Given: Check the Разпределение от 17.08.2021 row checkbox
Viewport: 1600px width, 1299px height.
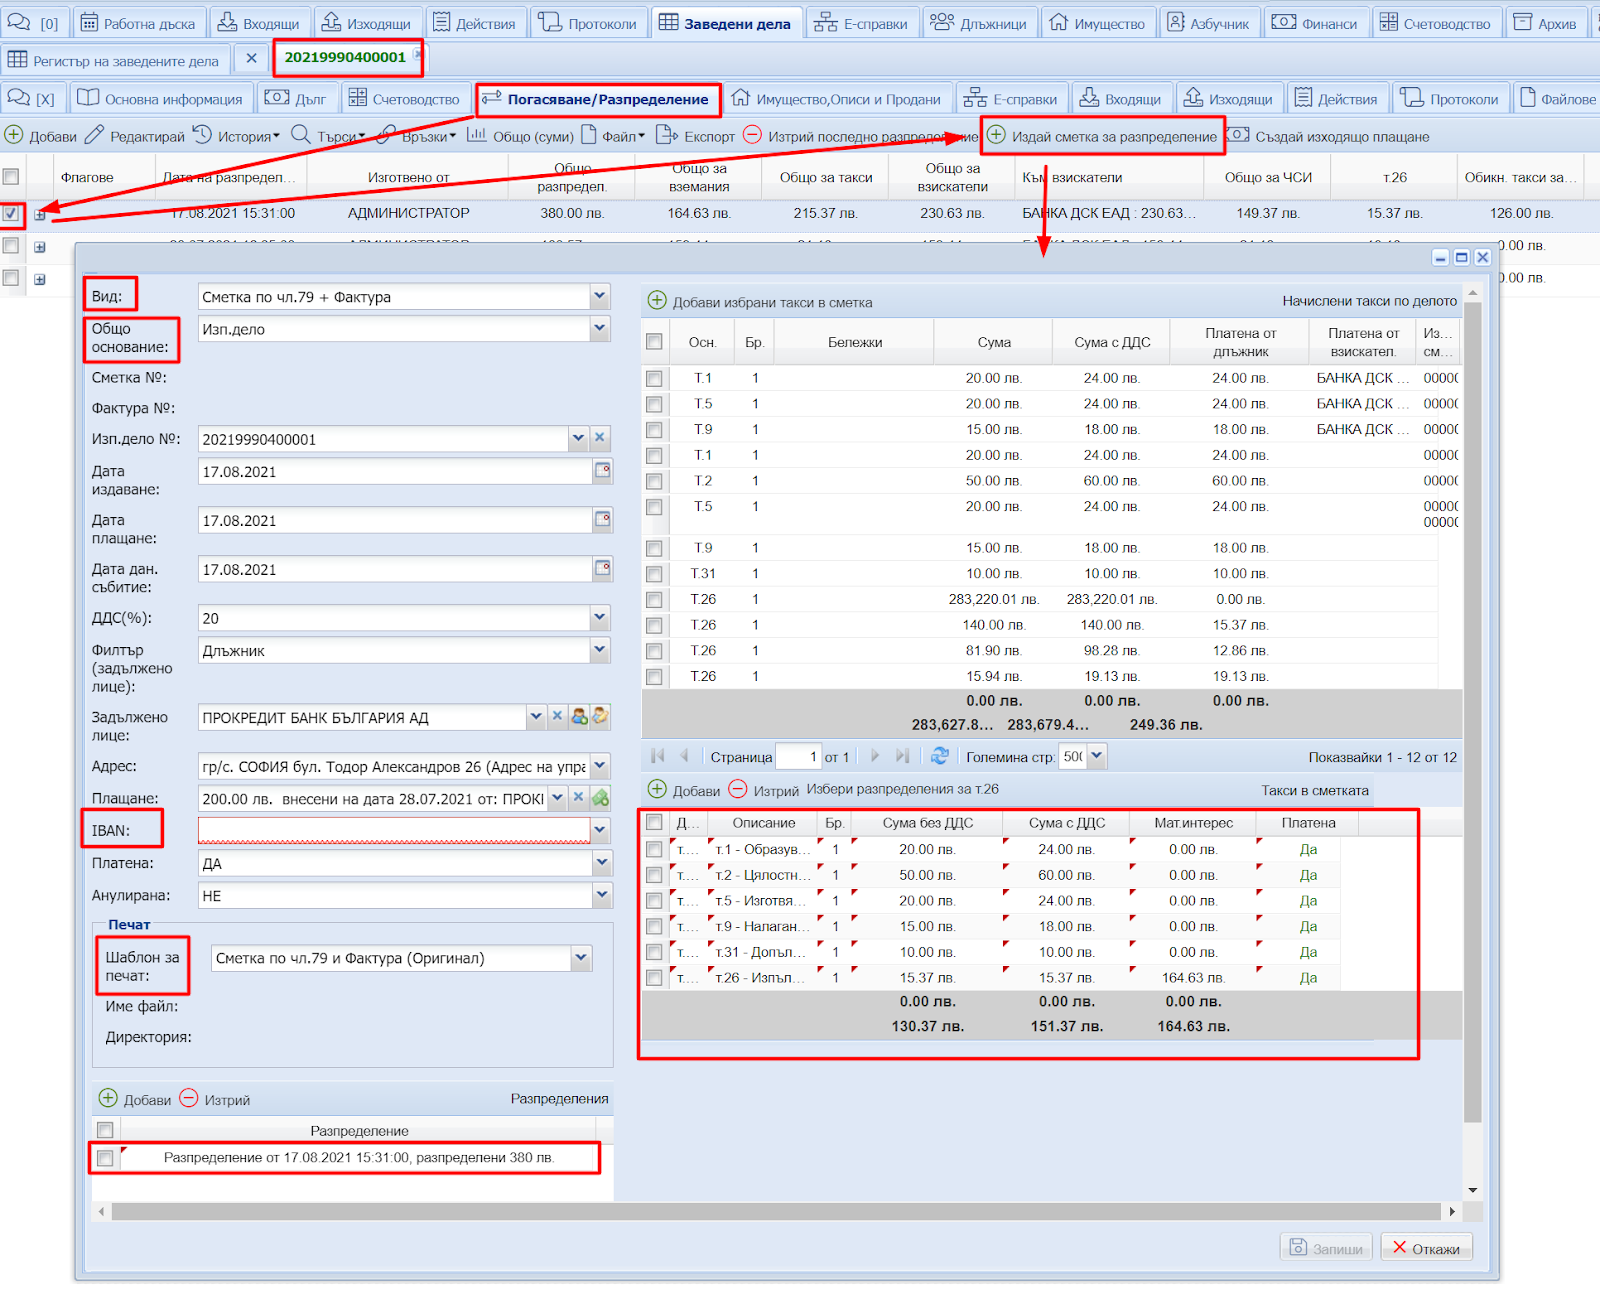Looking at the screenshot, I should (105, 1158).
